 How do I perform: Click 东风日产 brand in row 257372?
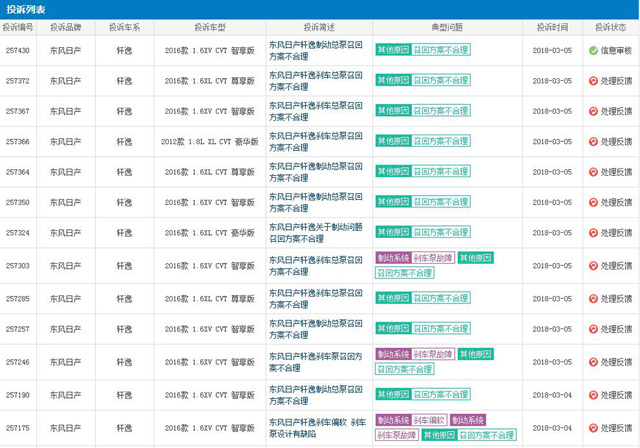click(x=66, y=81)
